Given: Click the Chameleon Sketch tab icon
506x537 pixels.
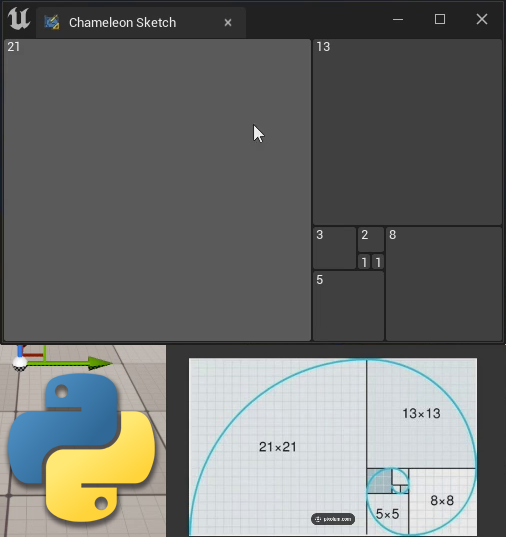Looking at the screenshot, I should click(x=52, y=22).
